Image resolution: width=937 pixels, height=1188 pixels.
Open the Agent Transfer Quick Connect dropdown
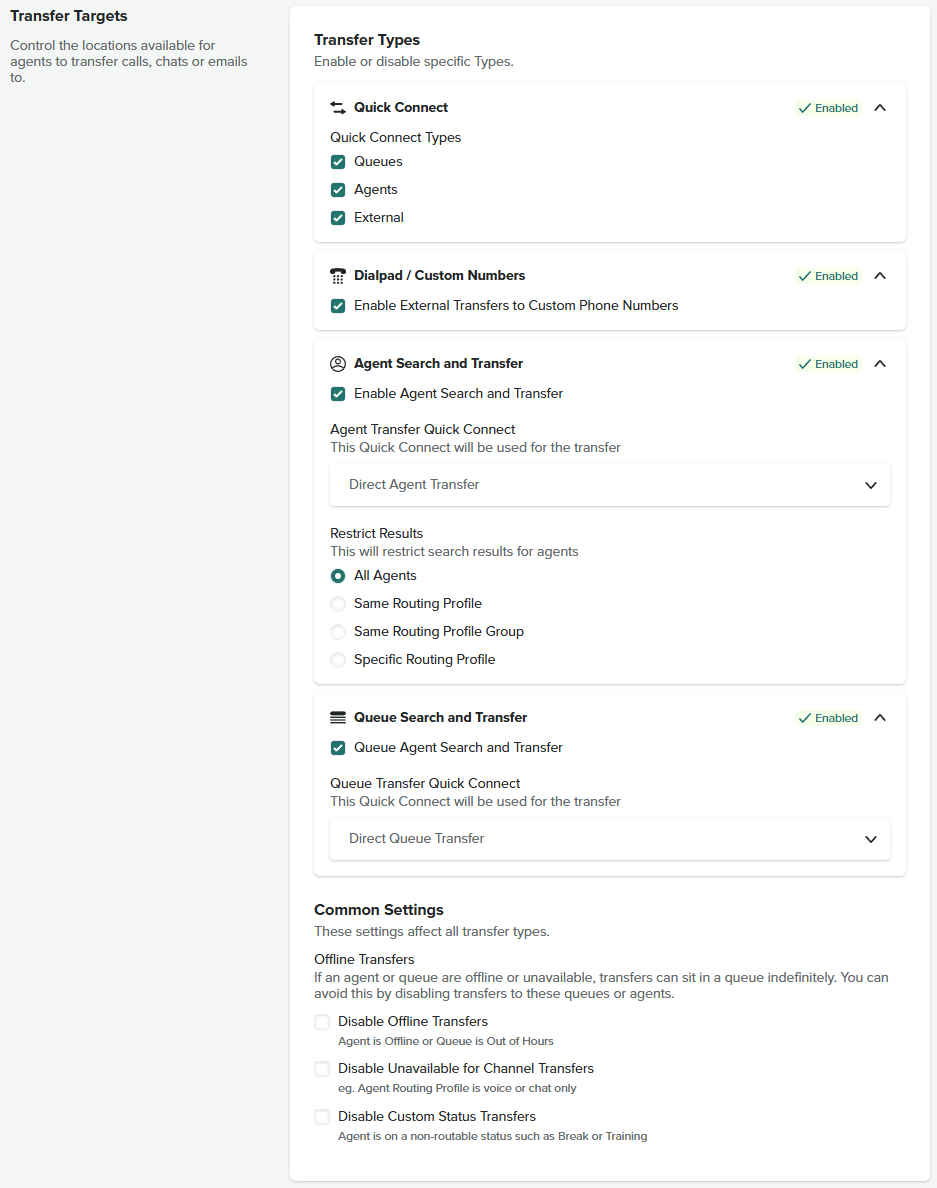(x=609, y=485)
